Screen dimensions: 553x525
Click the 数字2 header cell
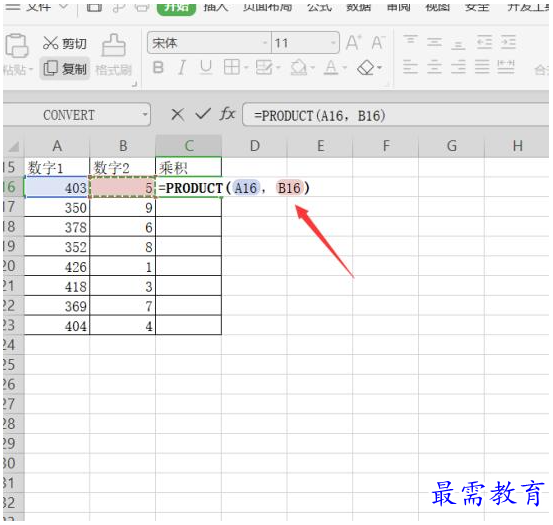coord(123,167)
